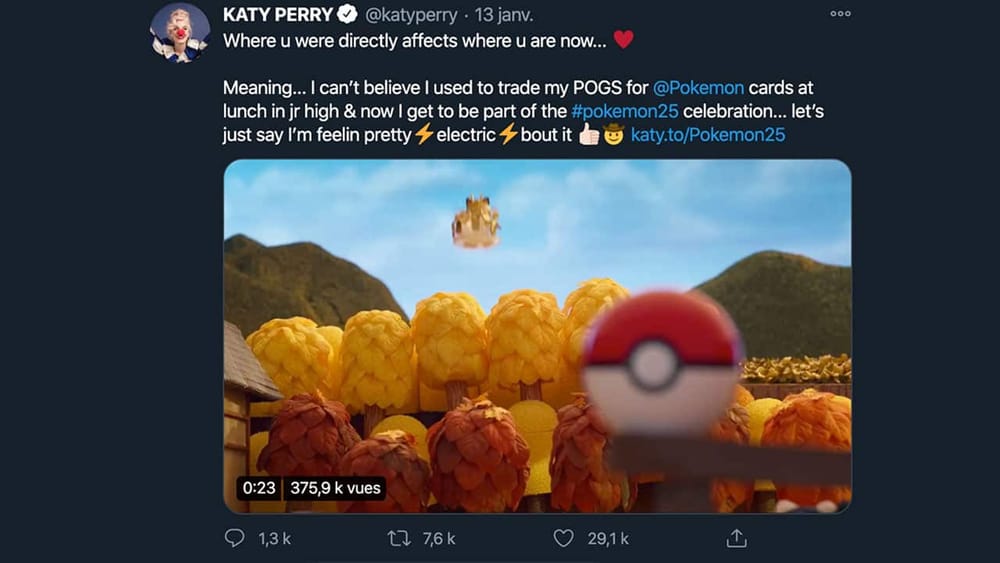Click Katy Perry's profile avatar
This screenshot has width=1000, height=563.
[180, 32]
